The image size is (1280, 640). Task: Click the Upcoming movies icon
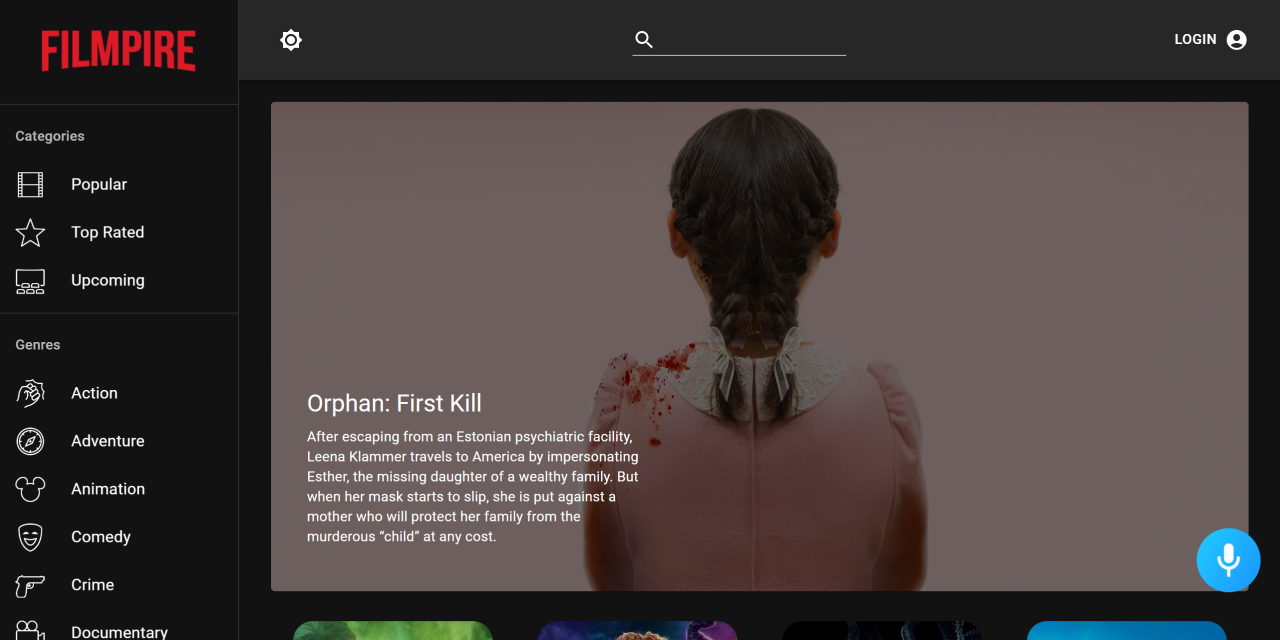click(30, 281)
